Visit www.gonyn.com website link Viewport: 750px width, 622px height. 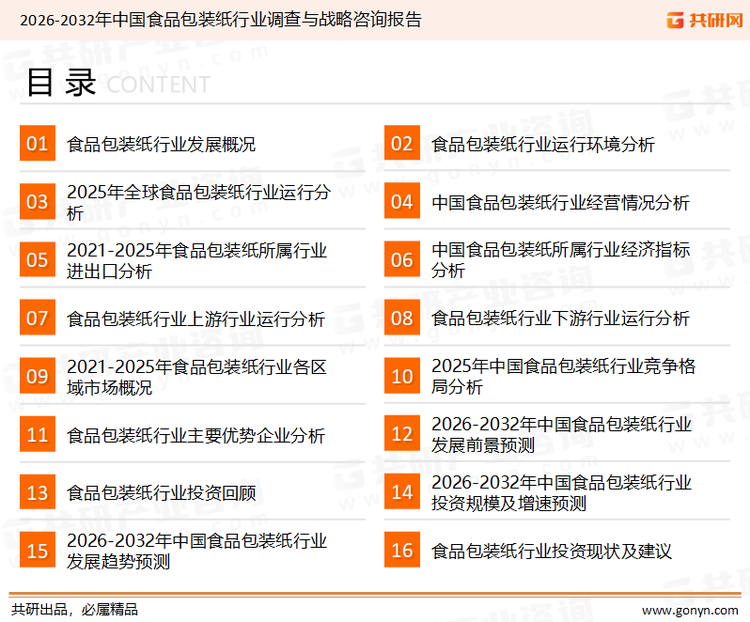tap(689, 609)
